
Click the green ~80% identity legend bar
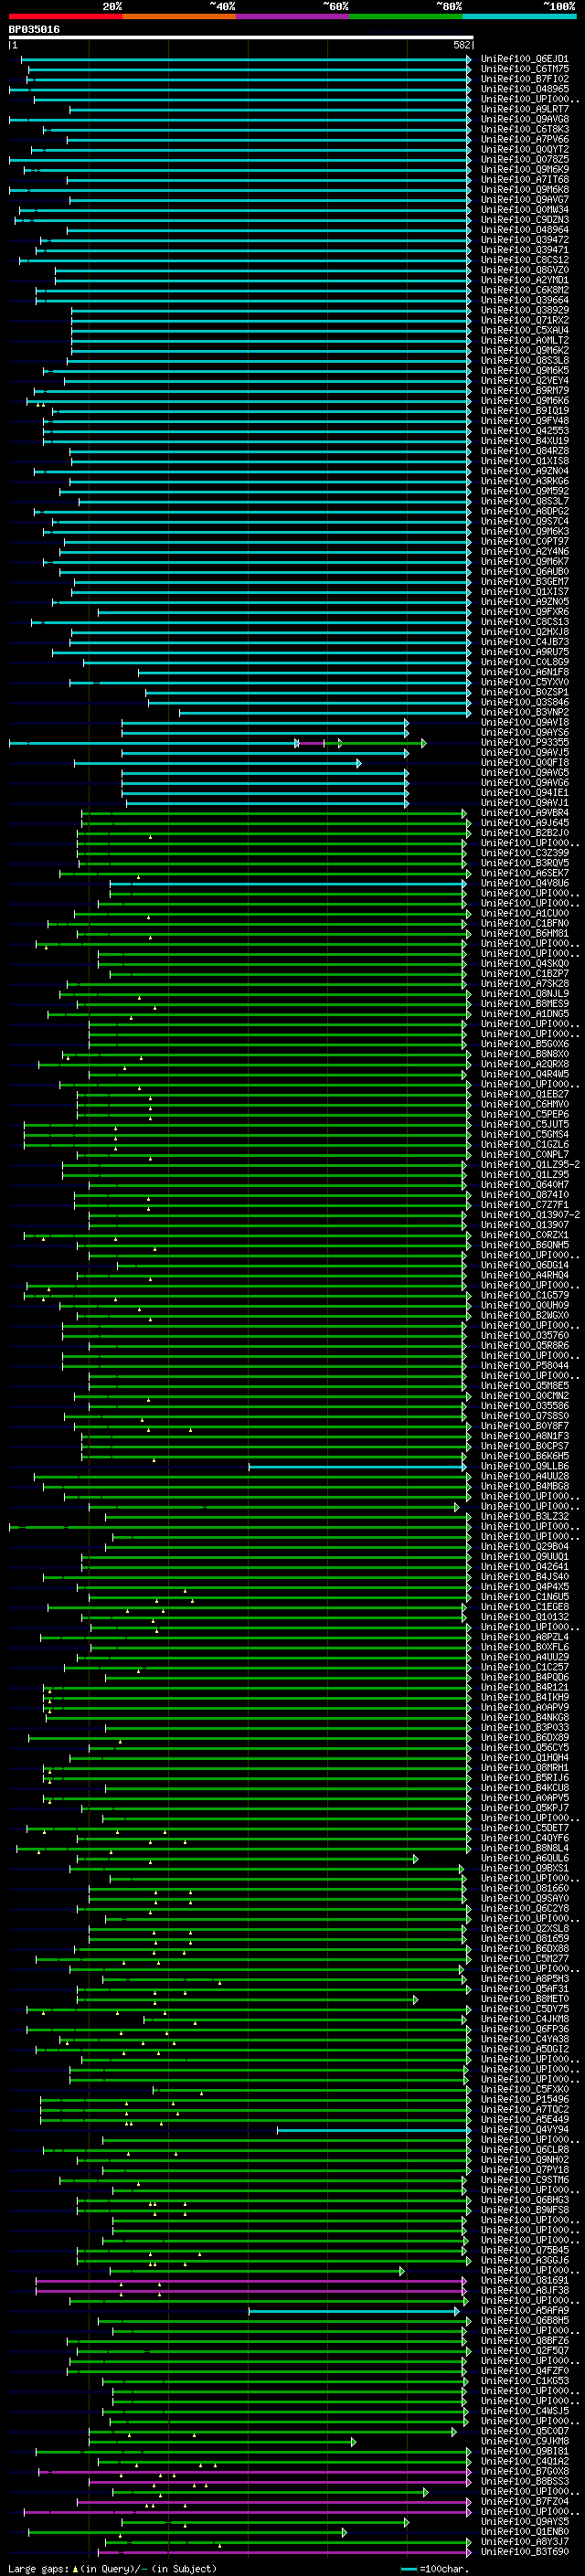[x=406, y=16]
